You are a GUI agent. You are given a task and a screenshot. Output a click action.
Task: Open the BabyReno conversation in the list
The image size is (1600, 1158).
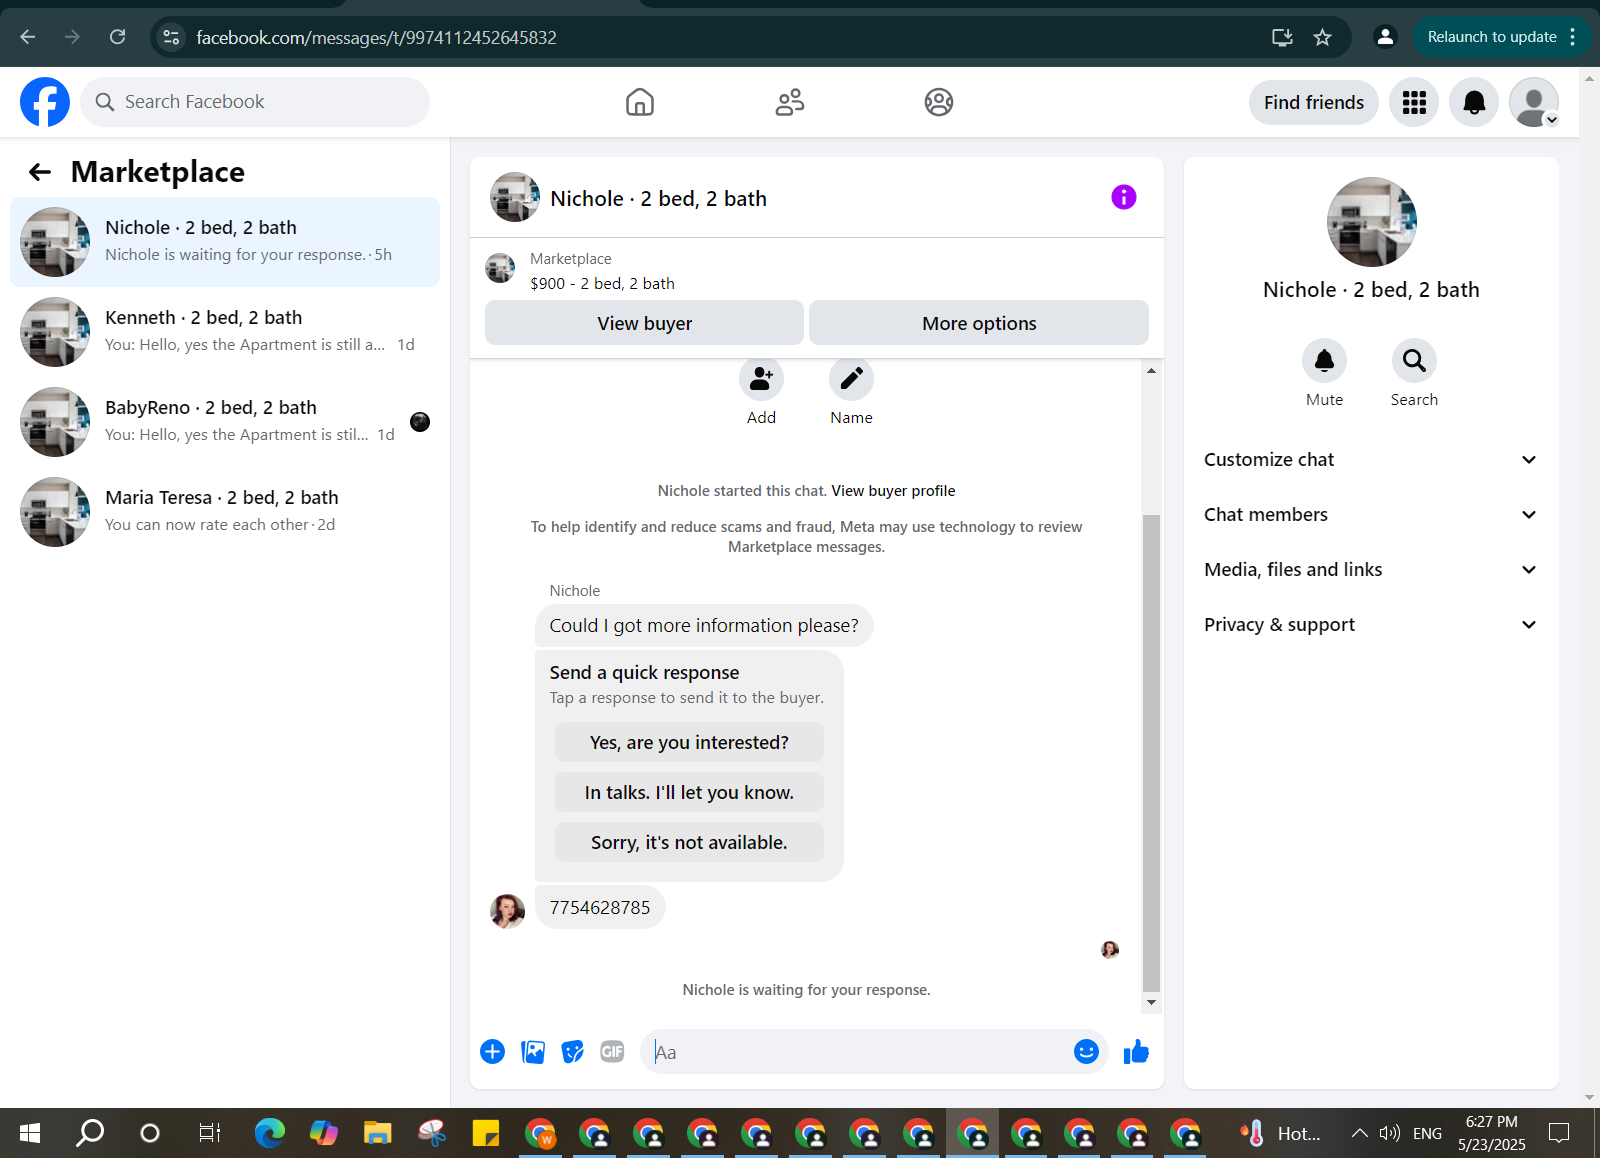tap(225, 422)
